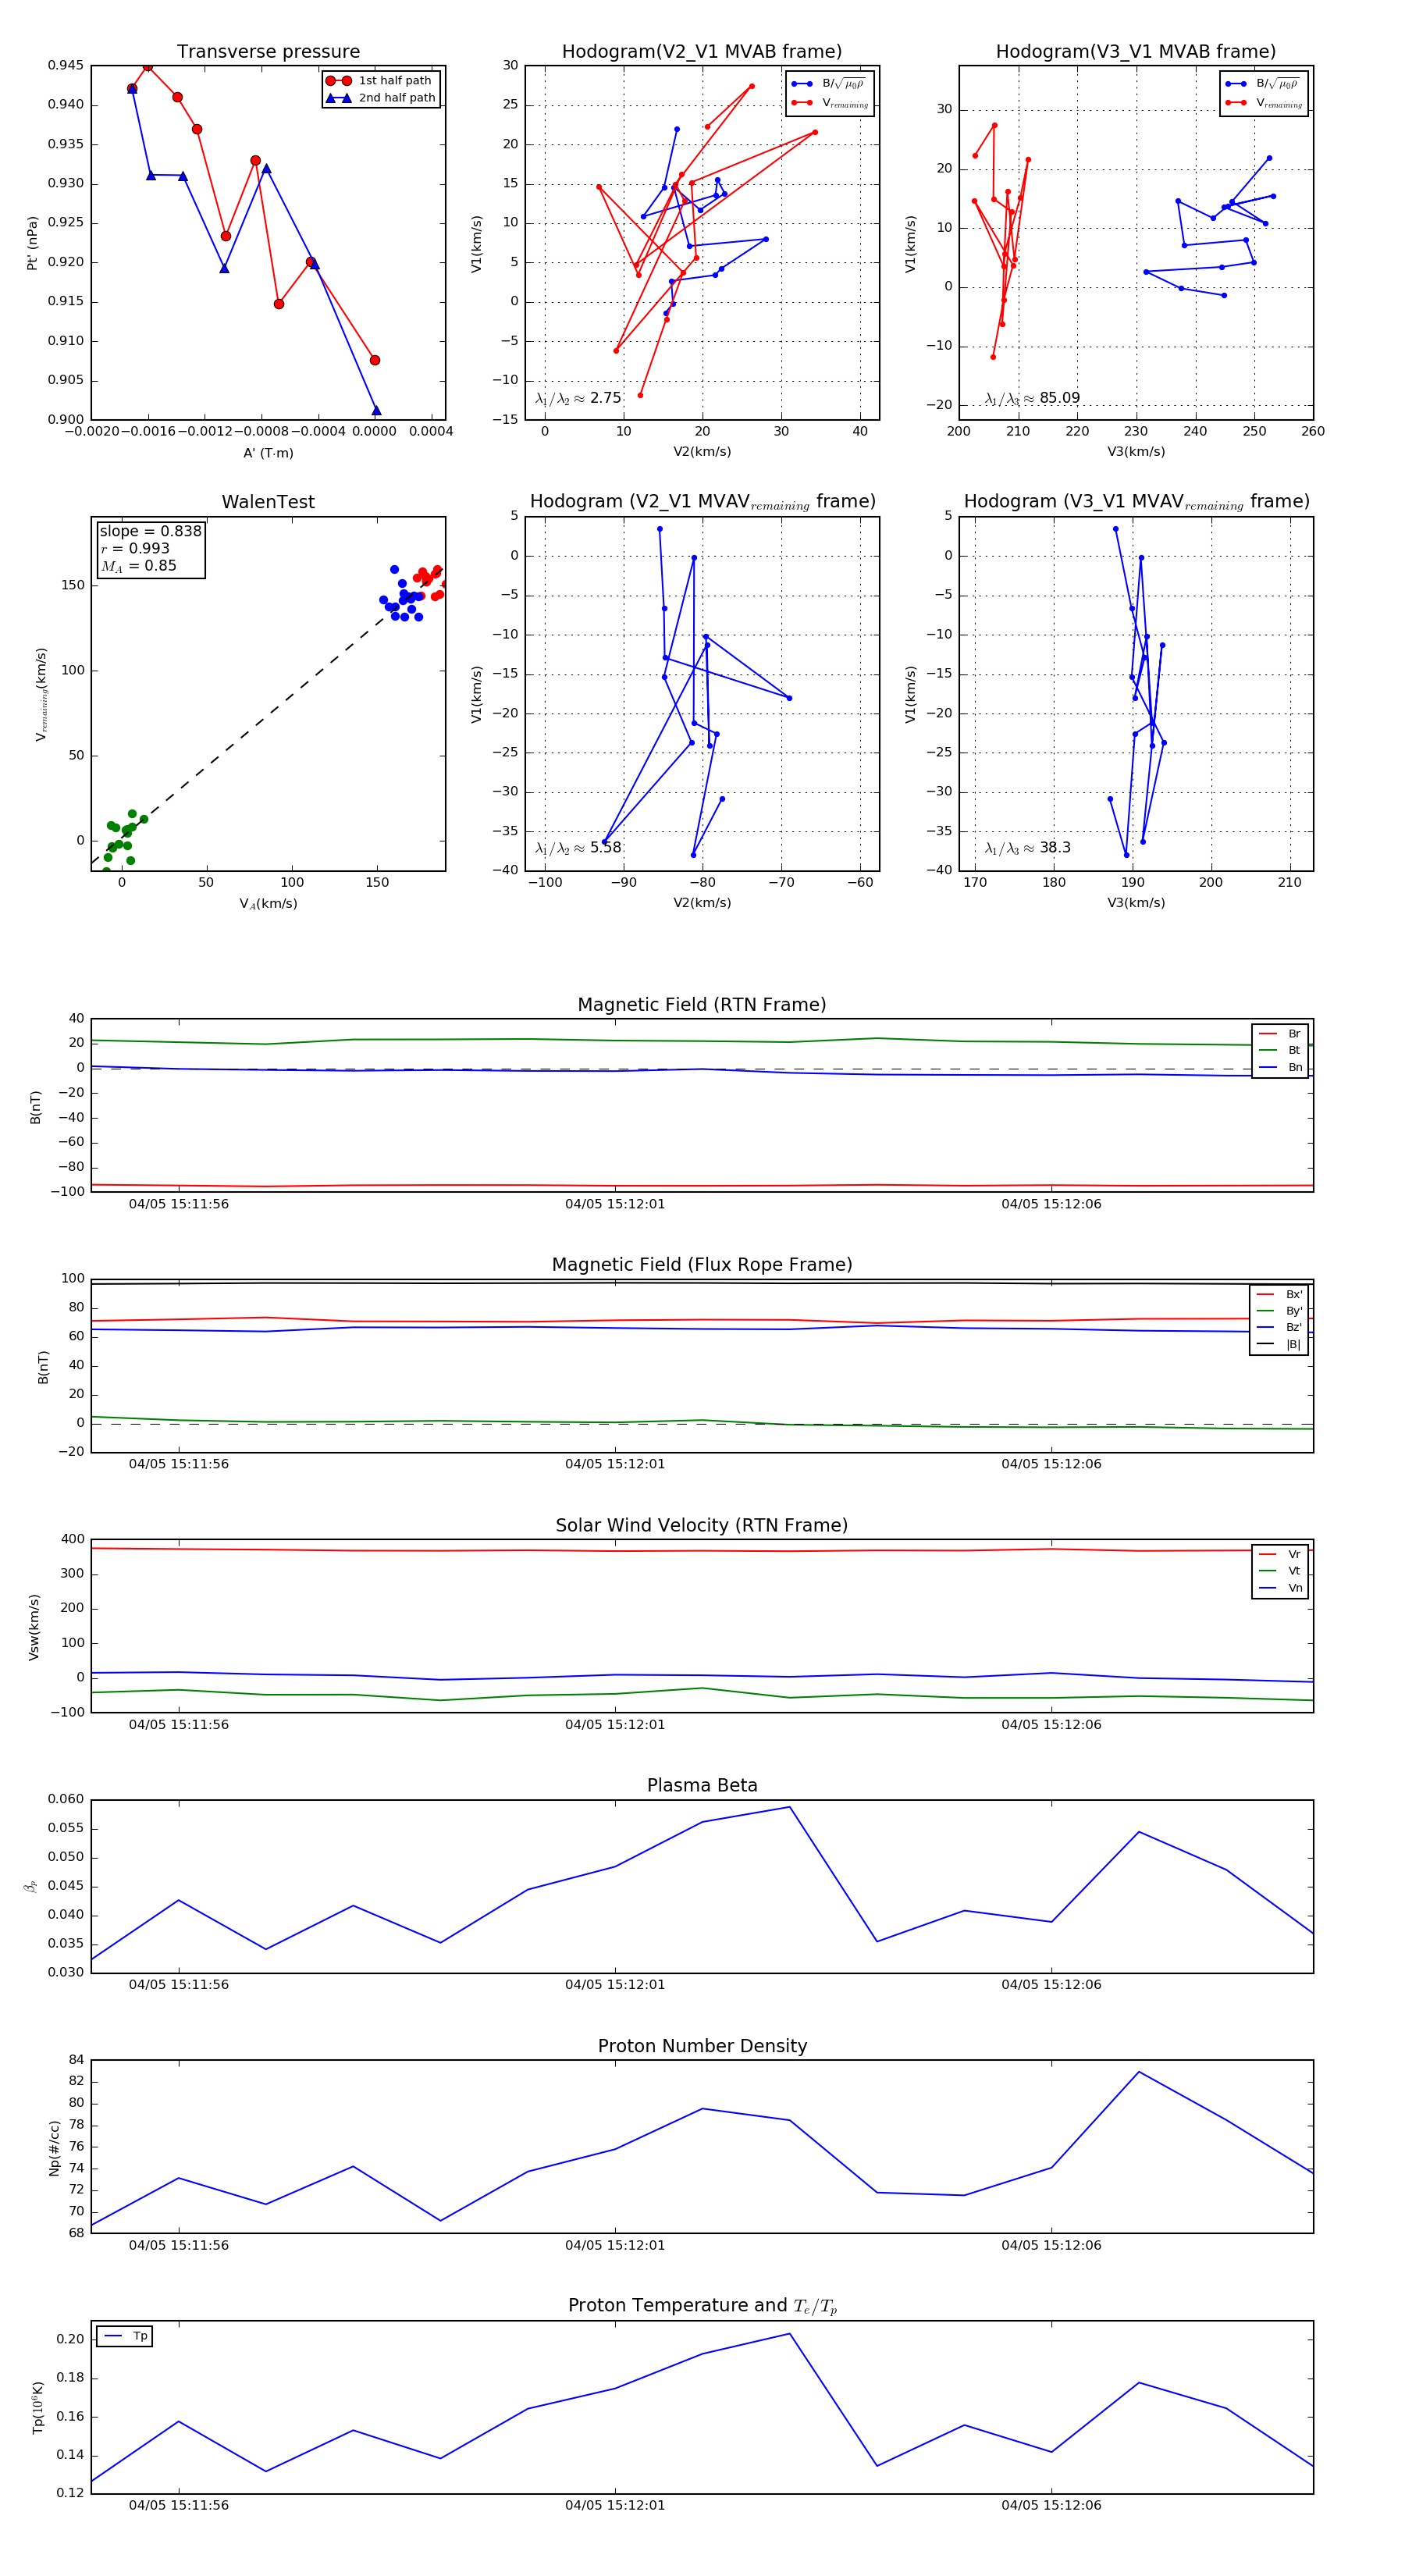
Task: Click the V2_V1 MVAV remaining frame hodogram title
Action: pyautogui.click(x=702, y=502)
